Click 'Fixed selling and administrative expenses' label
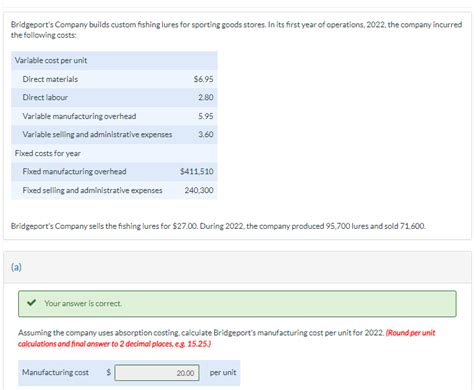The image size is (474, 390). pos(92,190)
